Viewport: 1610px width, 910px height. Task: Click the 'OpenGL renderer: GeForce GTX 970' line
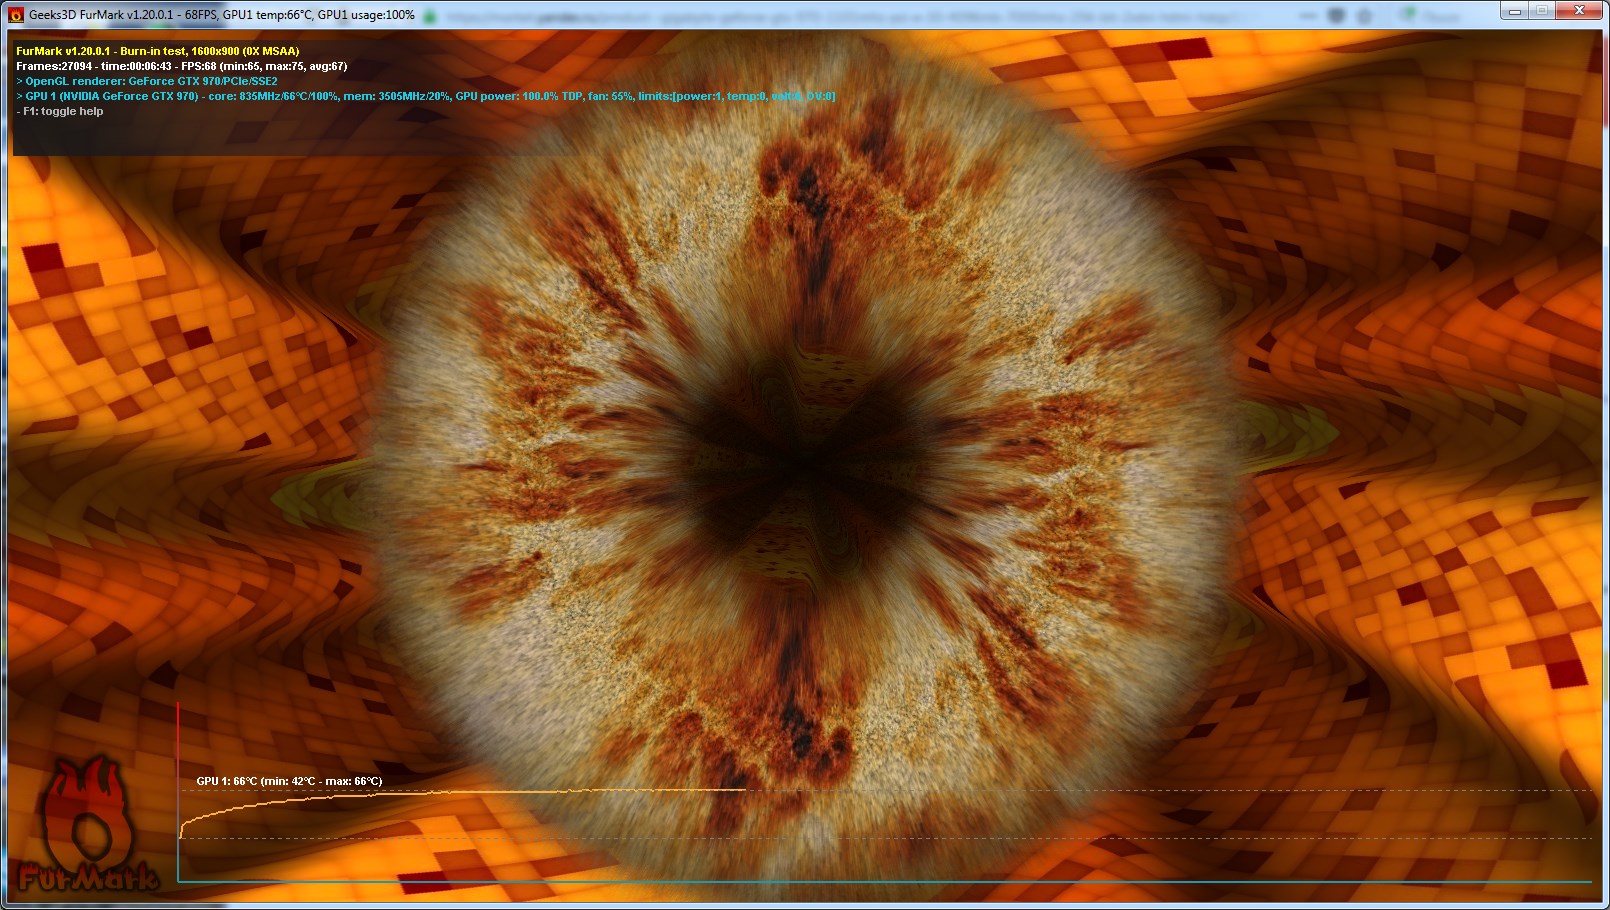pos(147,81)
